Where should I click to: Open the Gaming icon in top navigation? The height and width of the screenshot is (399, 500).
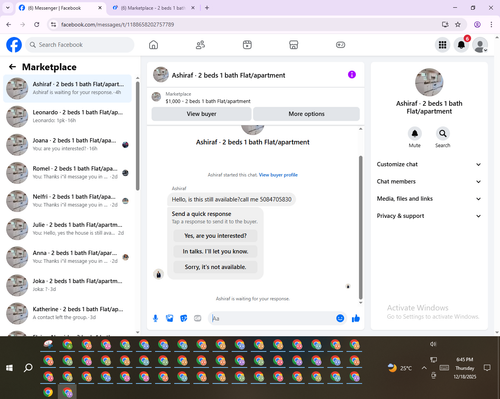tap(340, 45)
